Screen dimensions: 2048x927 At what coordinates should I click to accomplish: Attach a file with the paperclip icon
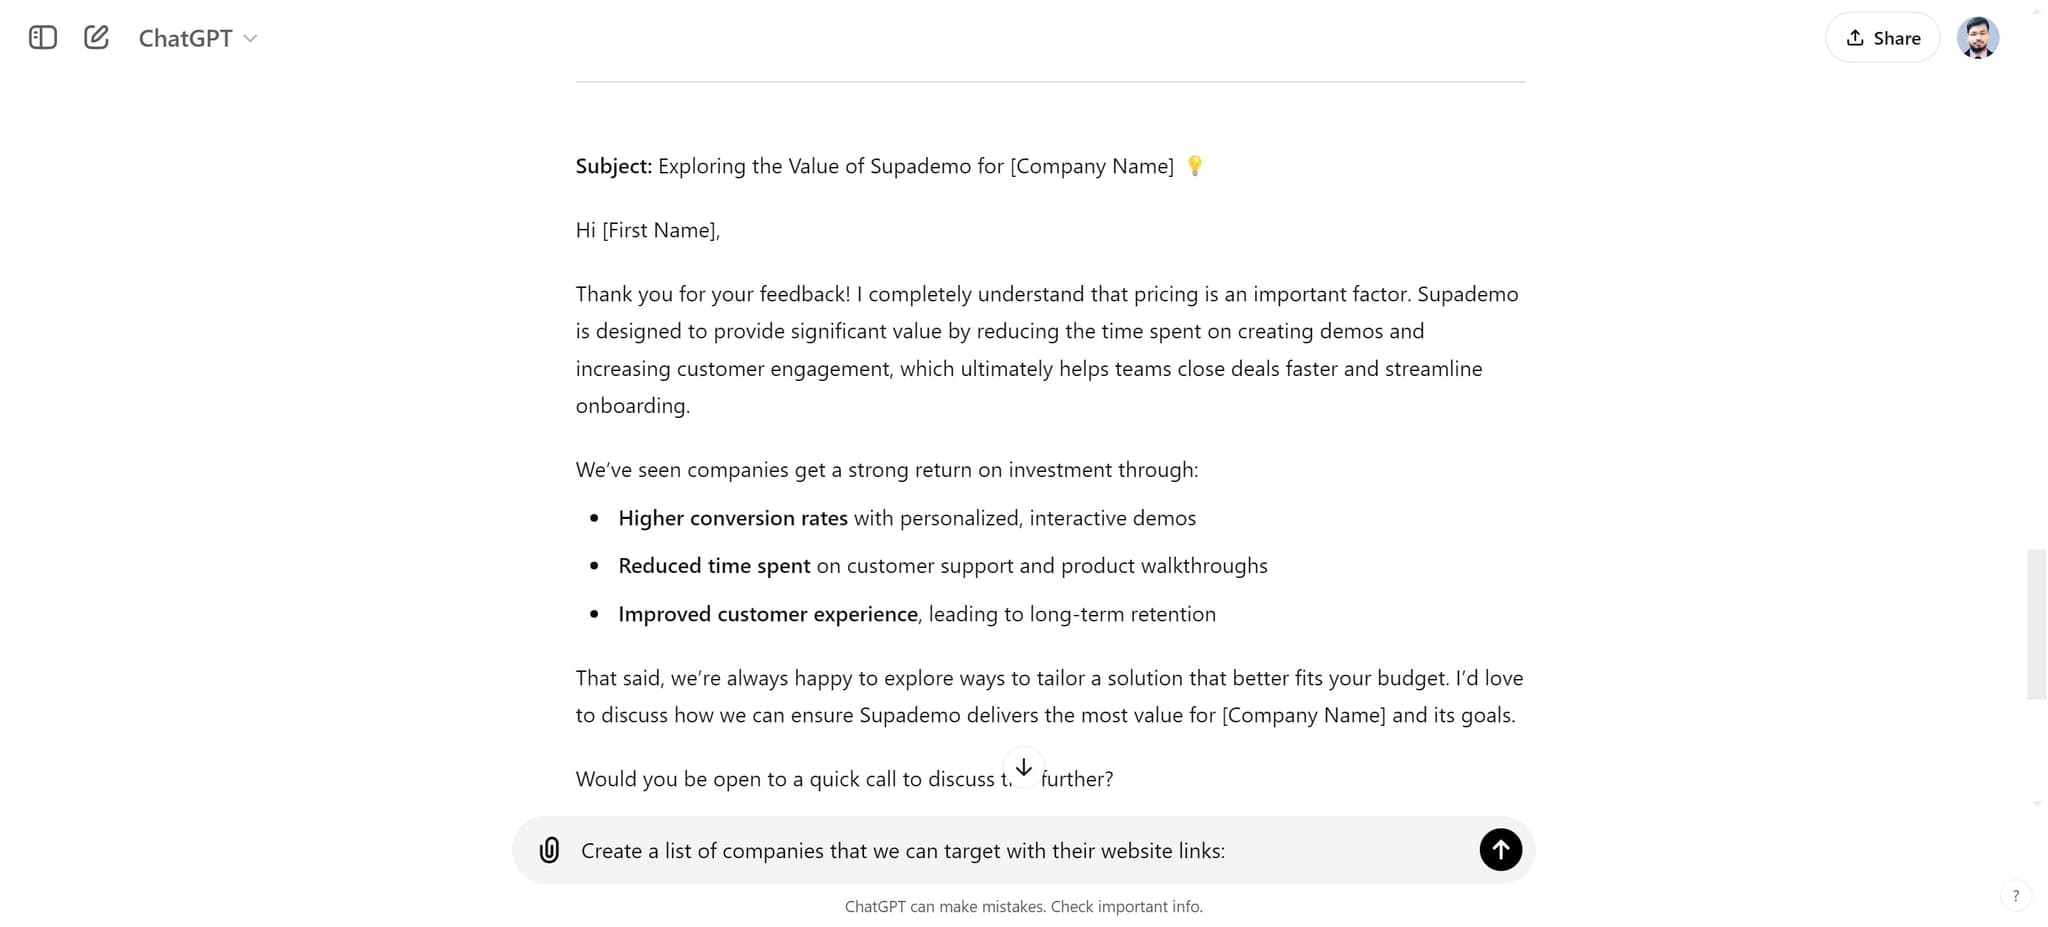(549, 850)
